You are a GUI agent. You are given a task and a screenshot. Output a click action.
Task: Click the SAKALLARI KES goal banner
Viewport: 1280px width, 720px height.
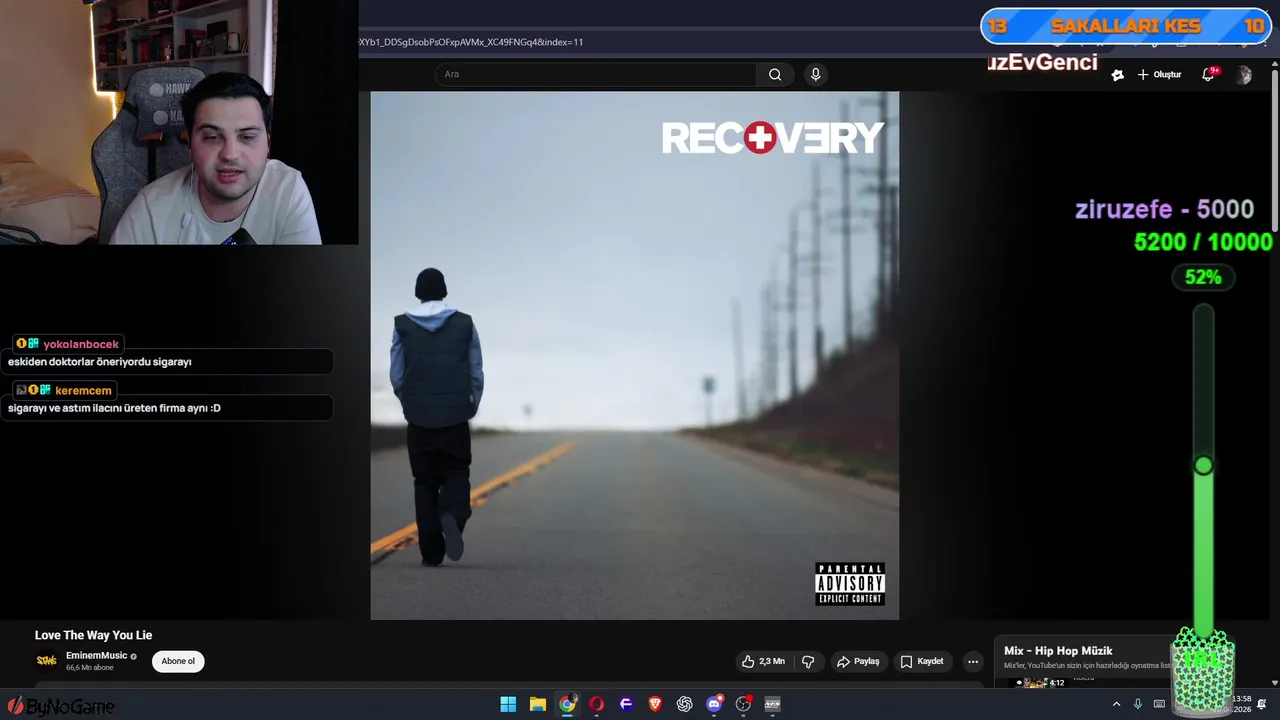pos(1126,26)
